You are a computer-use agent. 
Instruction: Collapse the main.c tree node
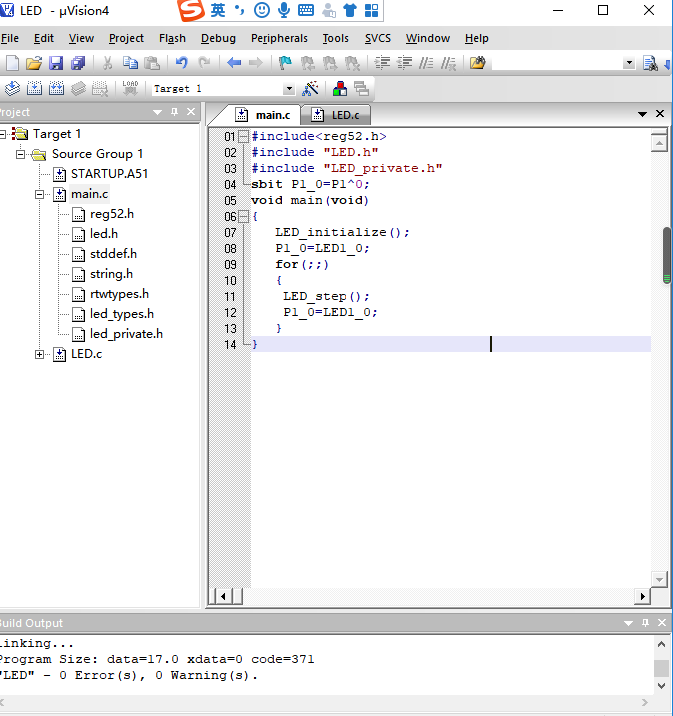40,195
